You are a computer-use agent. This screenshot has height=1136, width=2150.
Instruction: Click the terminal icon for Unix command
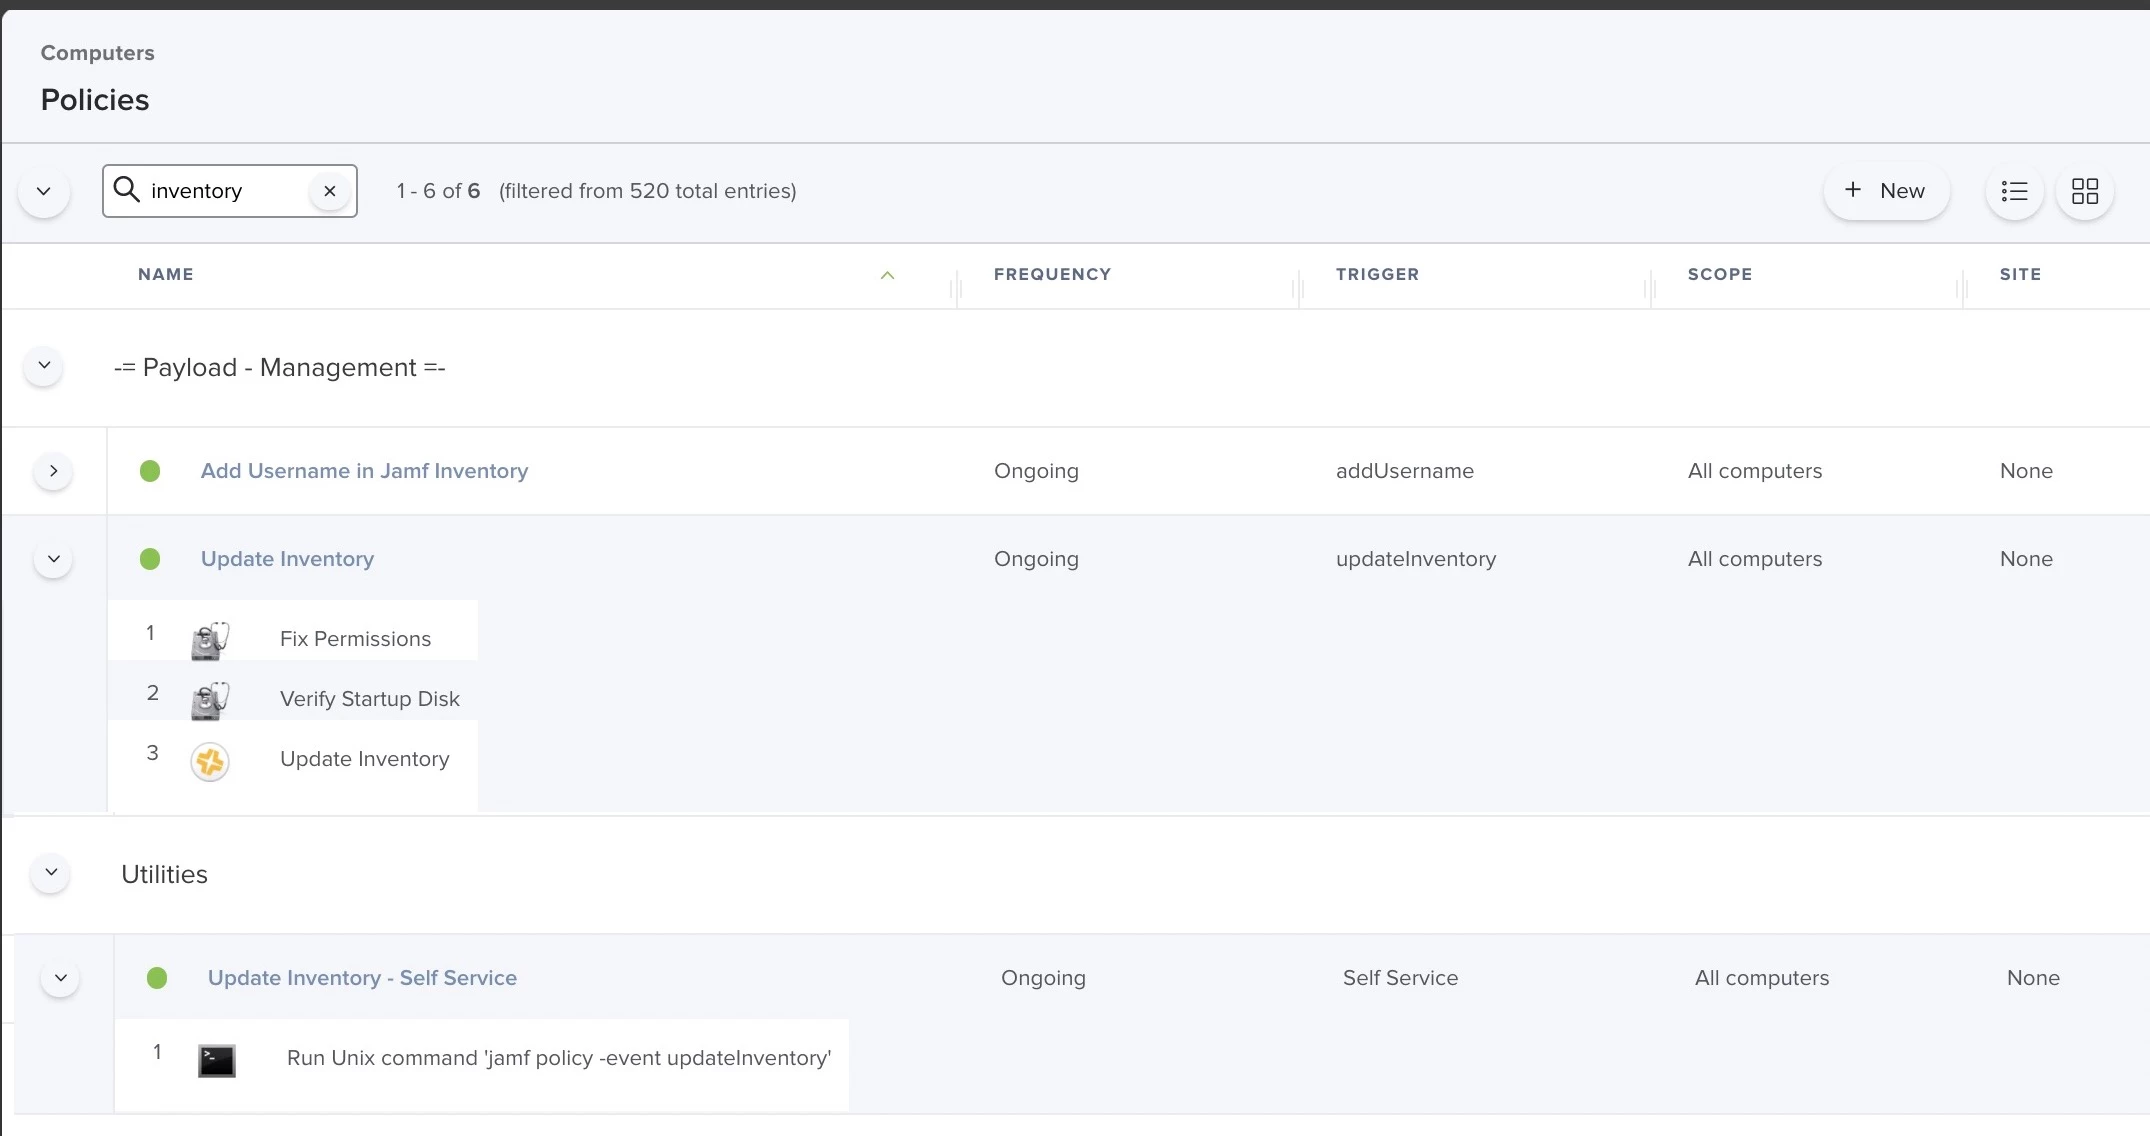(x=217, y=1061)
